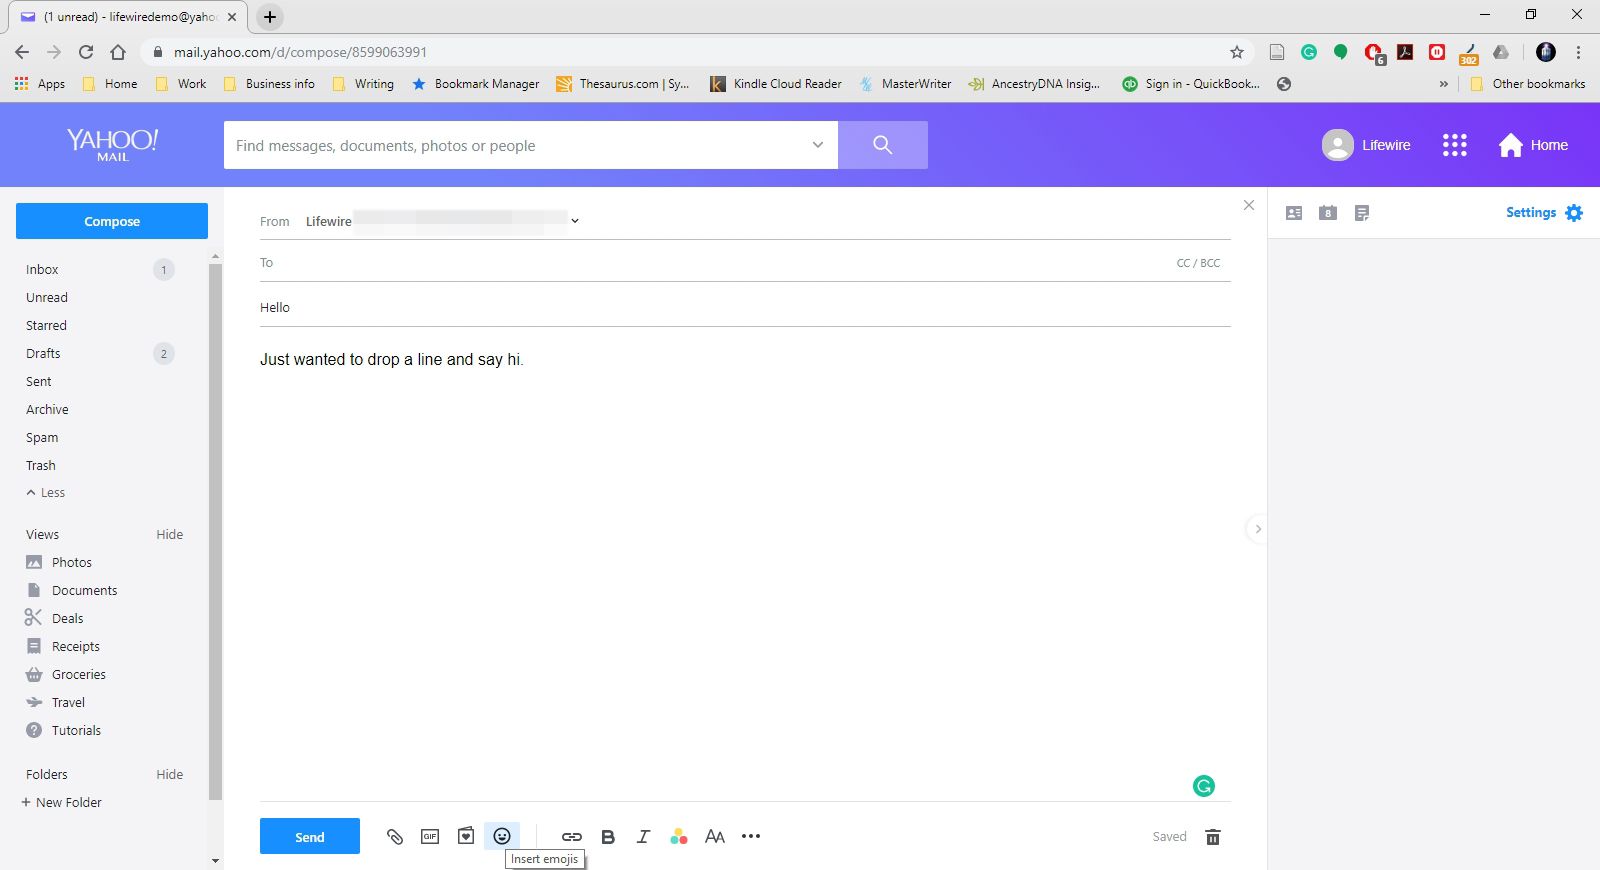The width and height of the screenshot is (1600, 870).
Task: Reload the page in Chrome
Action: click(x=86, y=52)
